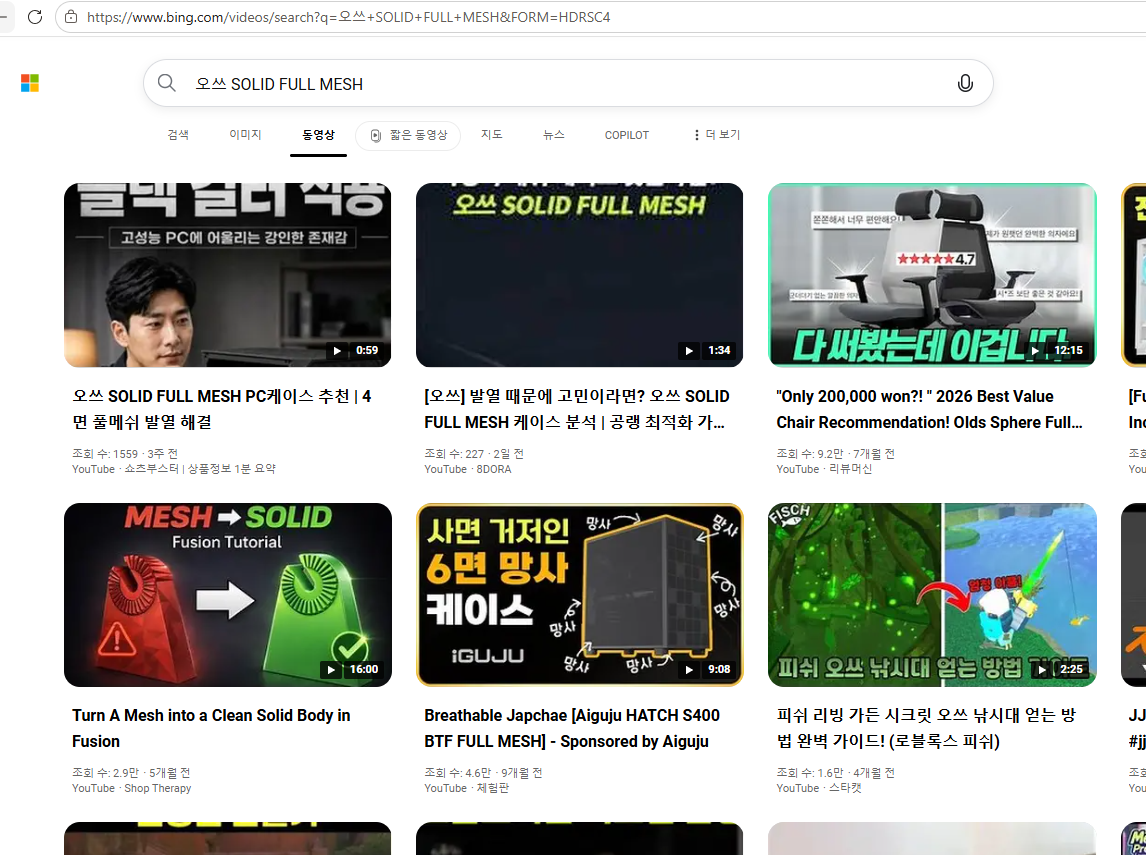Click the magnifier search icon
This screenshot has height=855, width=1146.
pos(167,83)
